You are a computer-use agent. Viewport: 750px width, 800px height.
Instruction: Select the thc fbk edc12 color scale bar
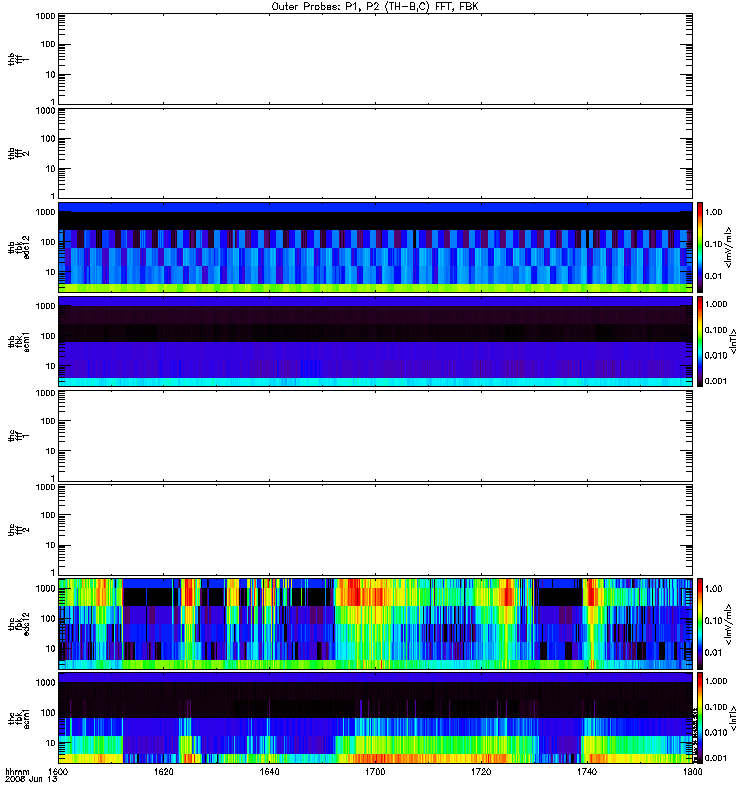700,624
